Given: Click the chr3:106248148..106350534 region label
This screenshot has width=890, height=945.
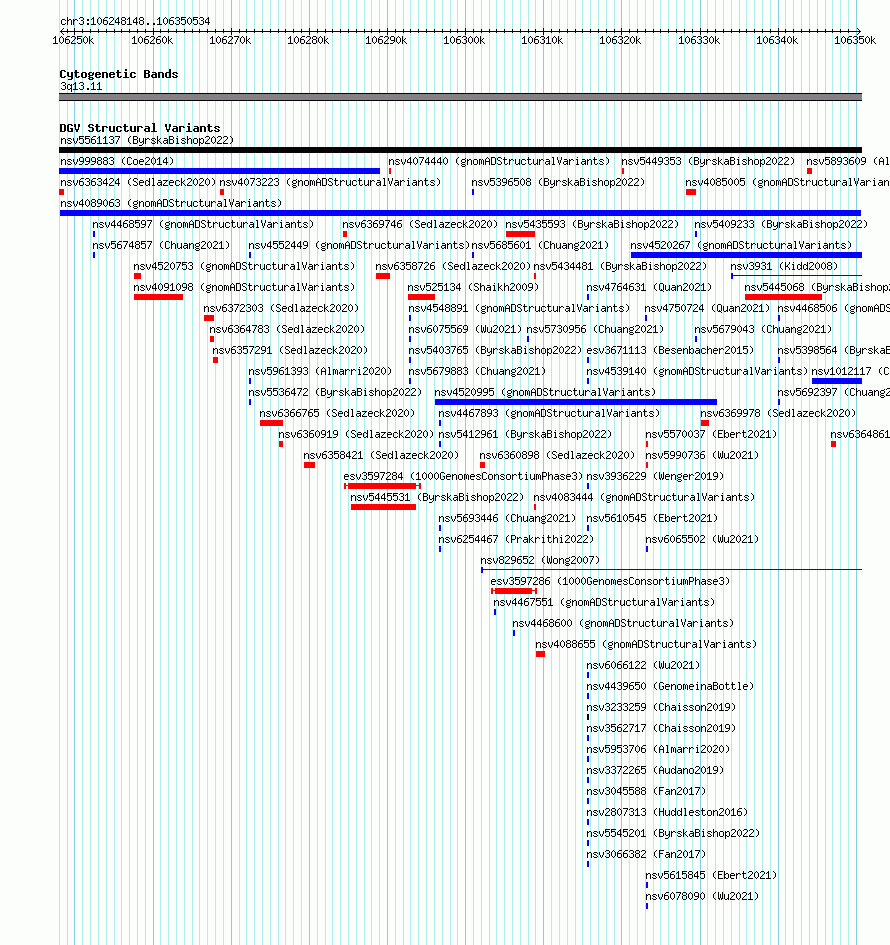Looking at the screenshot, I should click(x=135, y=21).
